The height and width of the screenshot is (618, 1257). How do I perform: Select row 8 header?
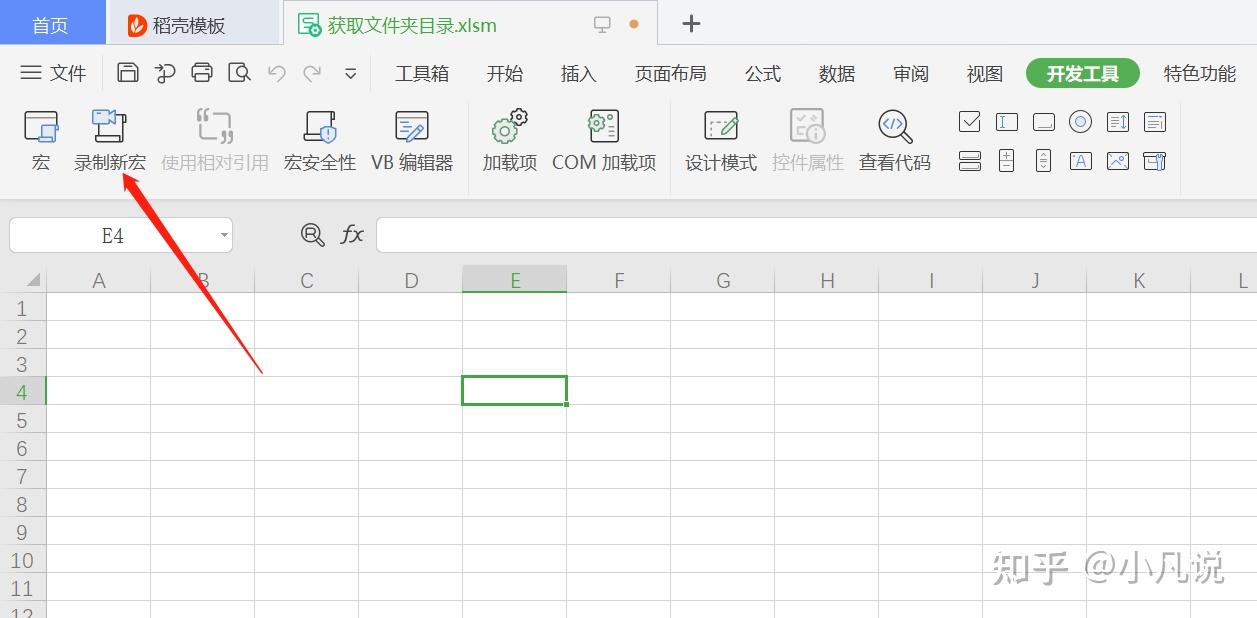point(22,504)
